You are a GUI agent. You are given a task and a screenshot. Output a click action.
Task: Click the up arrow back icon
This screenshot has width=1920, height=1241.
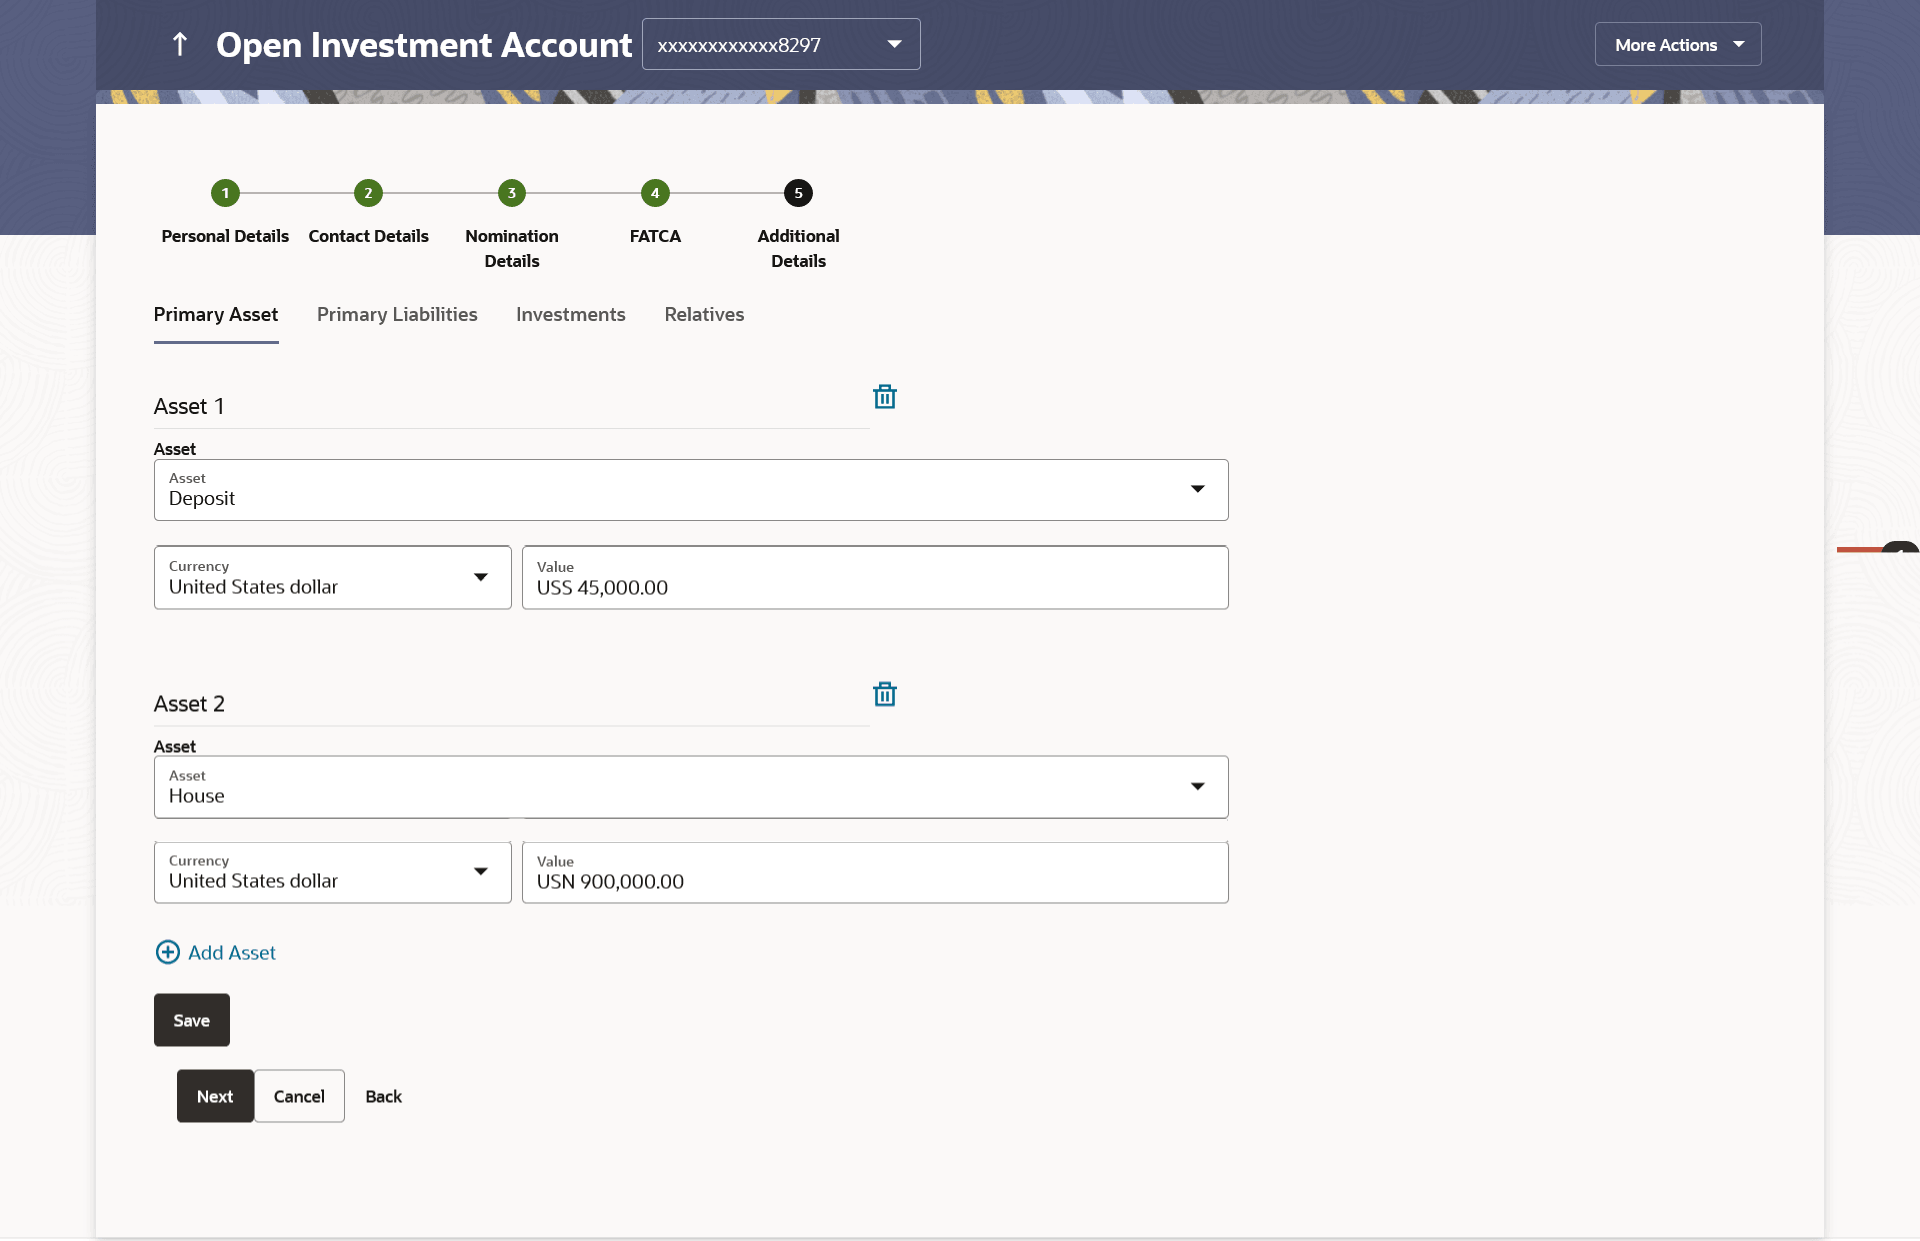(180, 44)
